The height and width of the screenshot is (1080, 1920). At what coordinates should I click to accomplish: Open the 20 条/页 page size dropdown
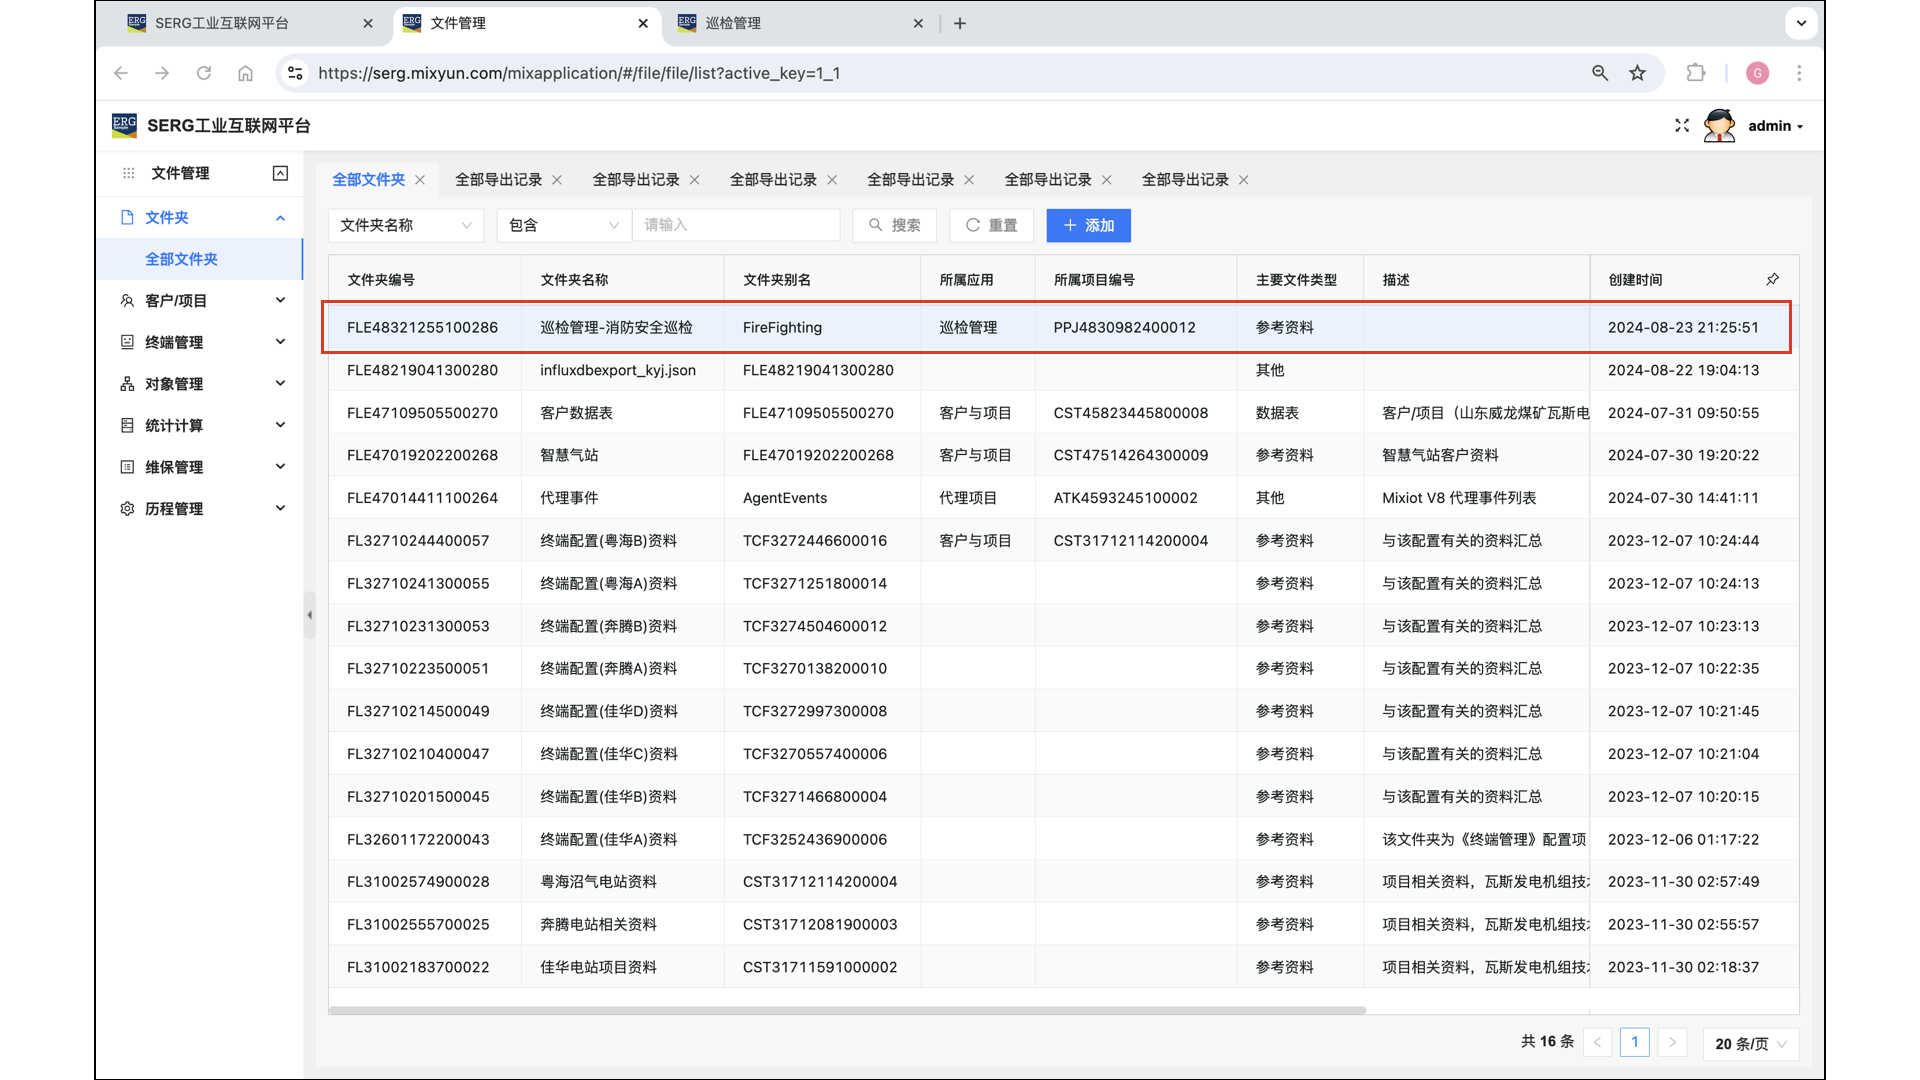1750,1043
